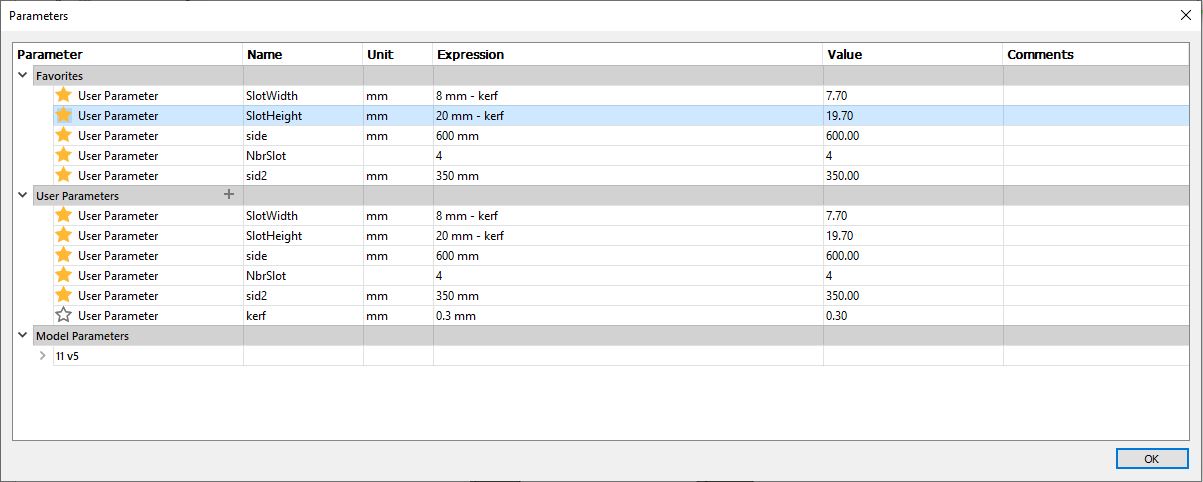The width and height of the screenshot is (1203, 482).
Task: Toggle the star for kerf parameter
Action: 64,315
